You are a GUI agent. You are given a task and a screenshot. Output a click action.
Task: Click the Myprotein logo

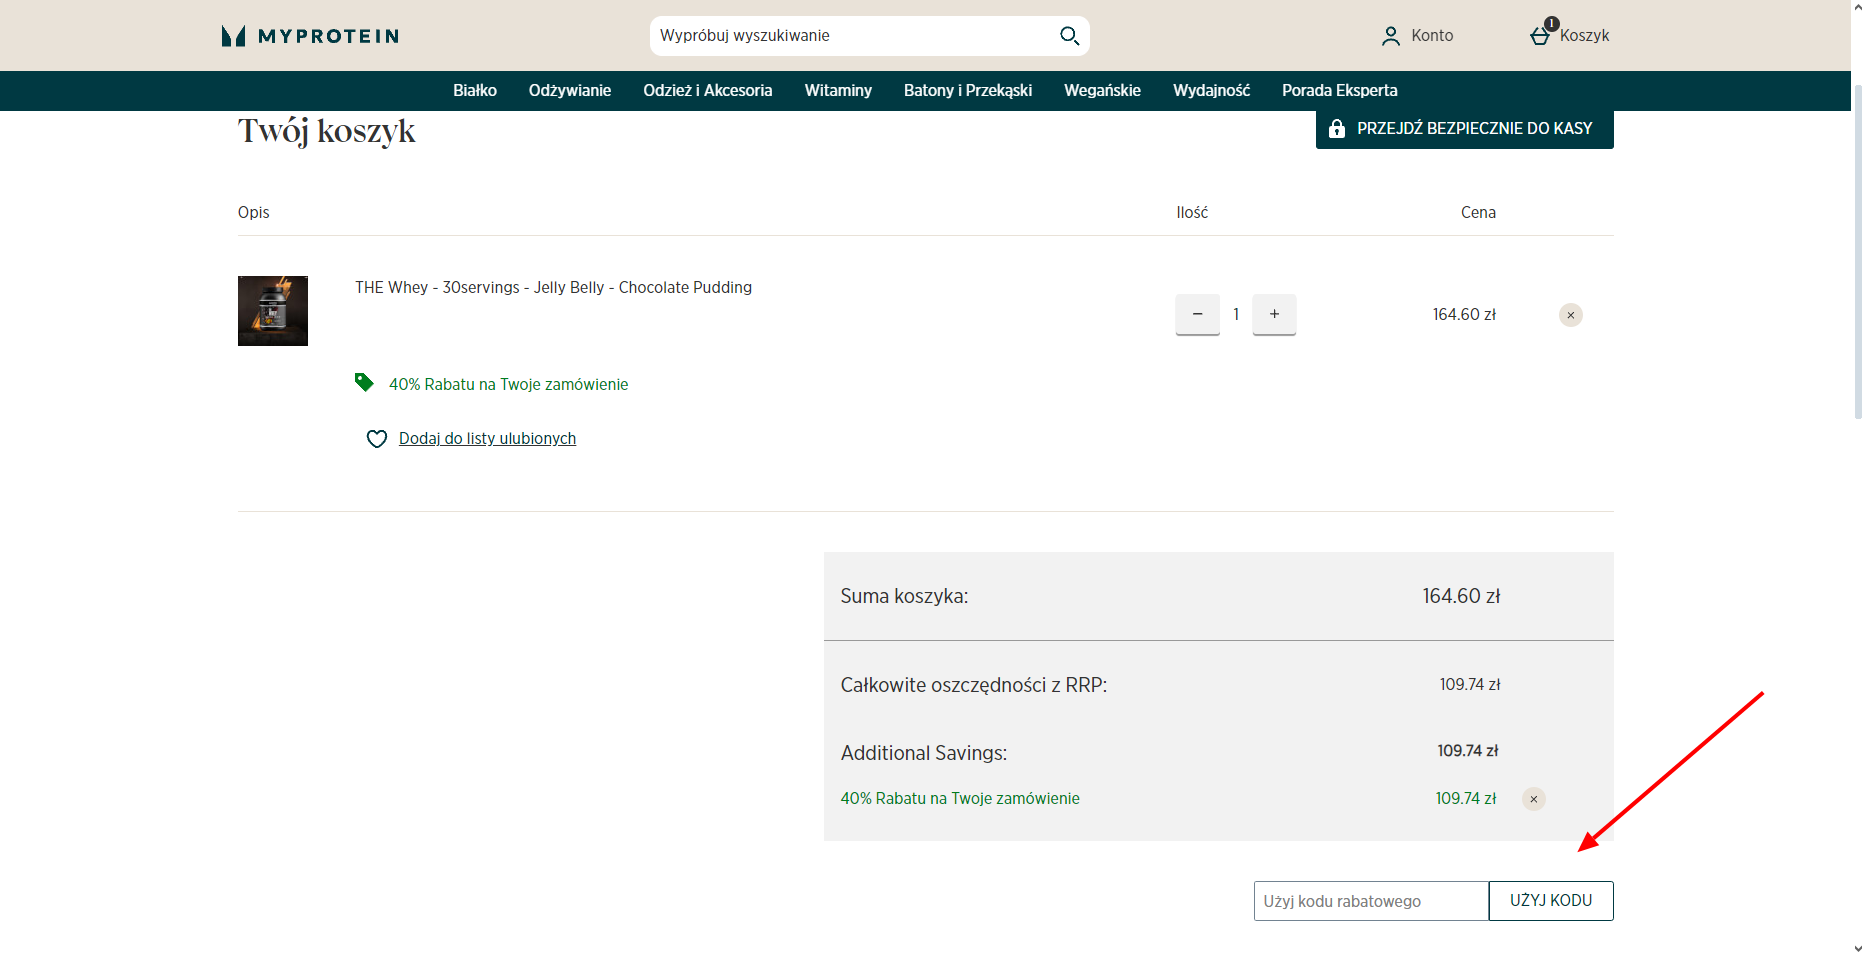310,36
